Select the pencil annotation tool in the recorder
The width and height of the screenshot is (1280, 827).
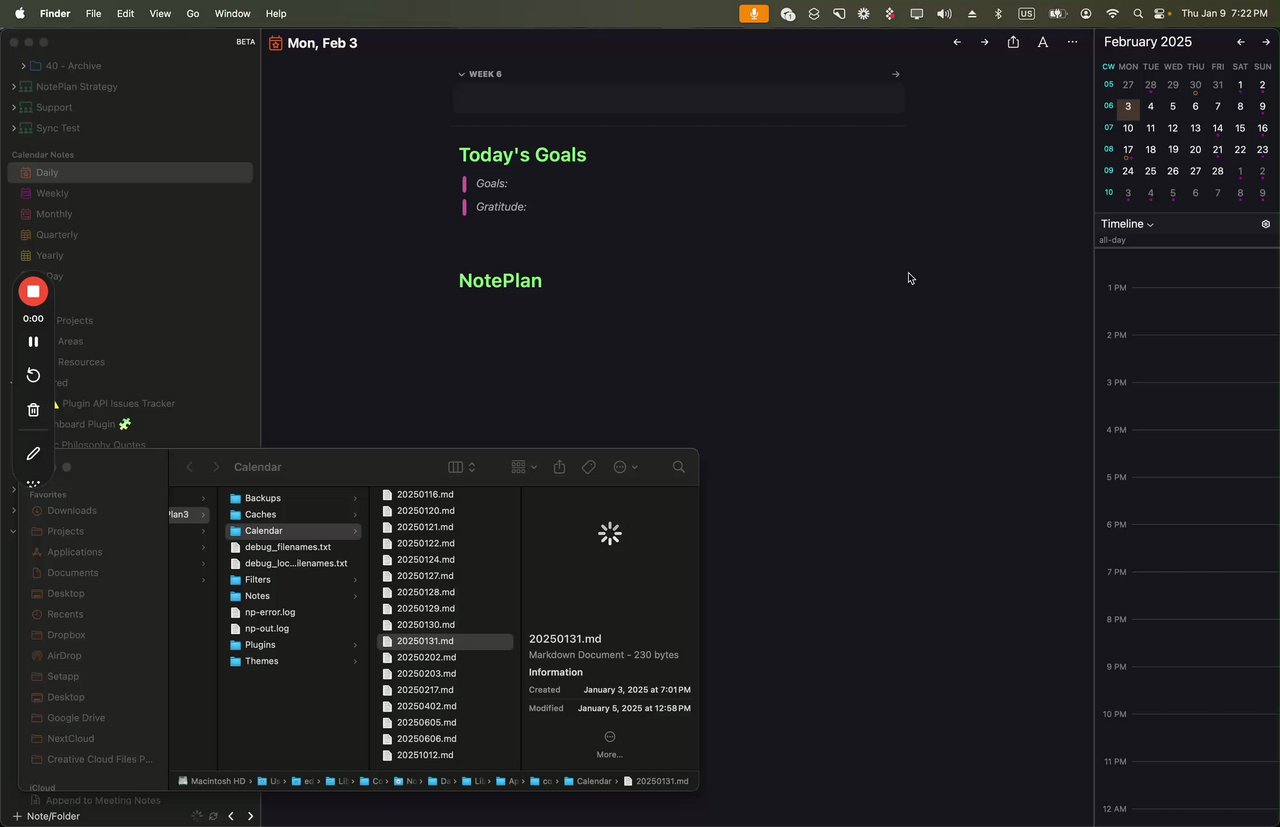tap(33, 453)
